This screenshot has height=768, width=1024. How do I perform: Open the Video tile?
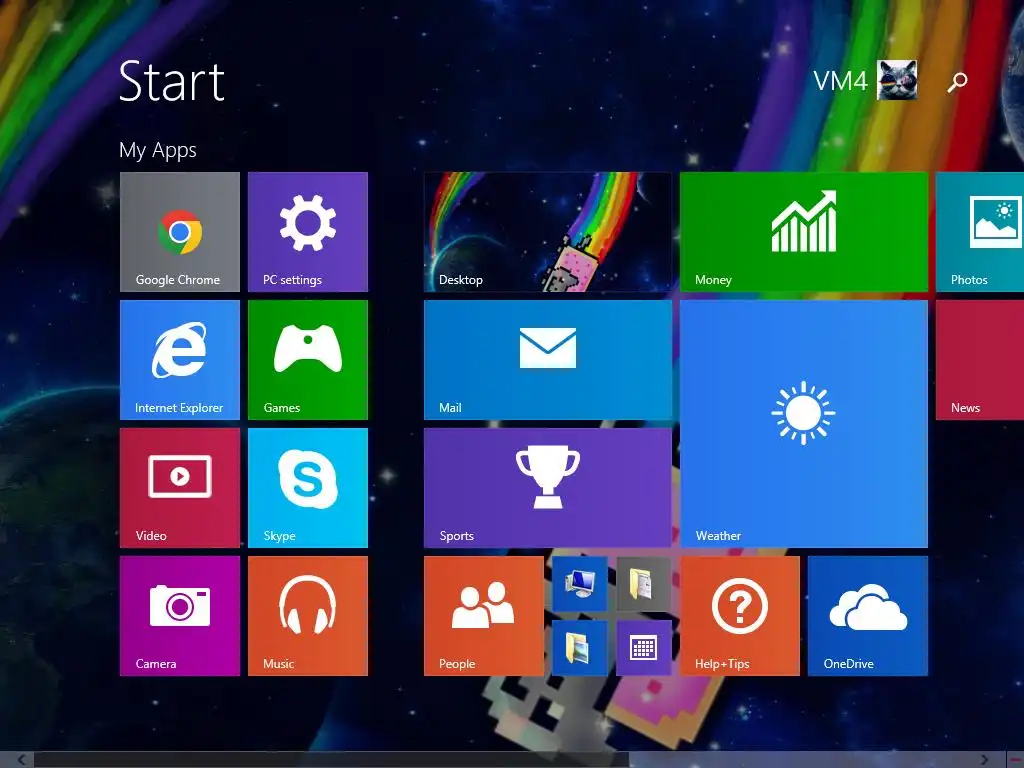180,488
